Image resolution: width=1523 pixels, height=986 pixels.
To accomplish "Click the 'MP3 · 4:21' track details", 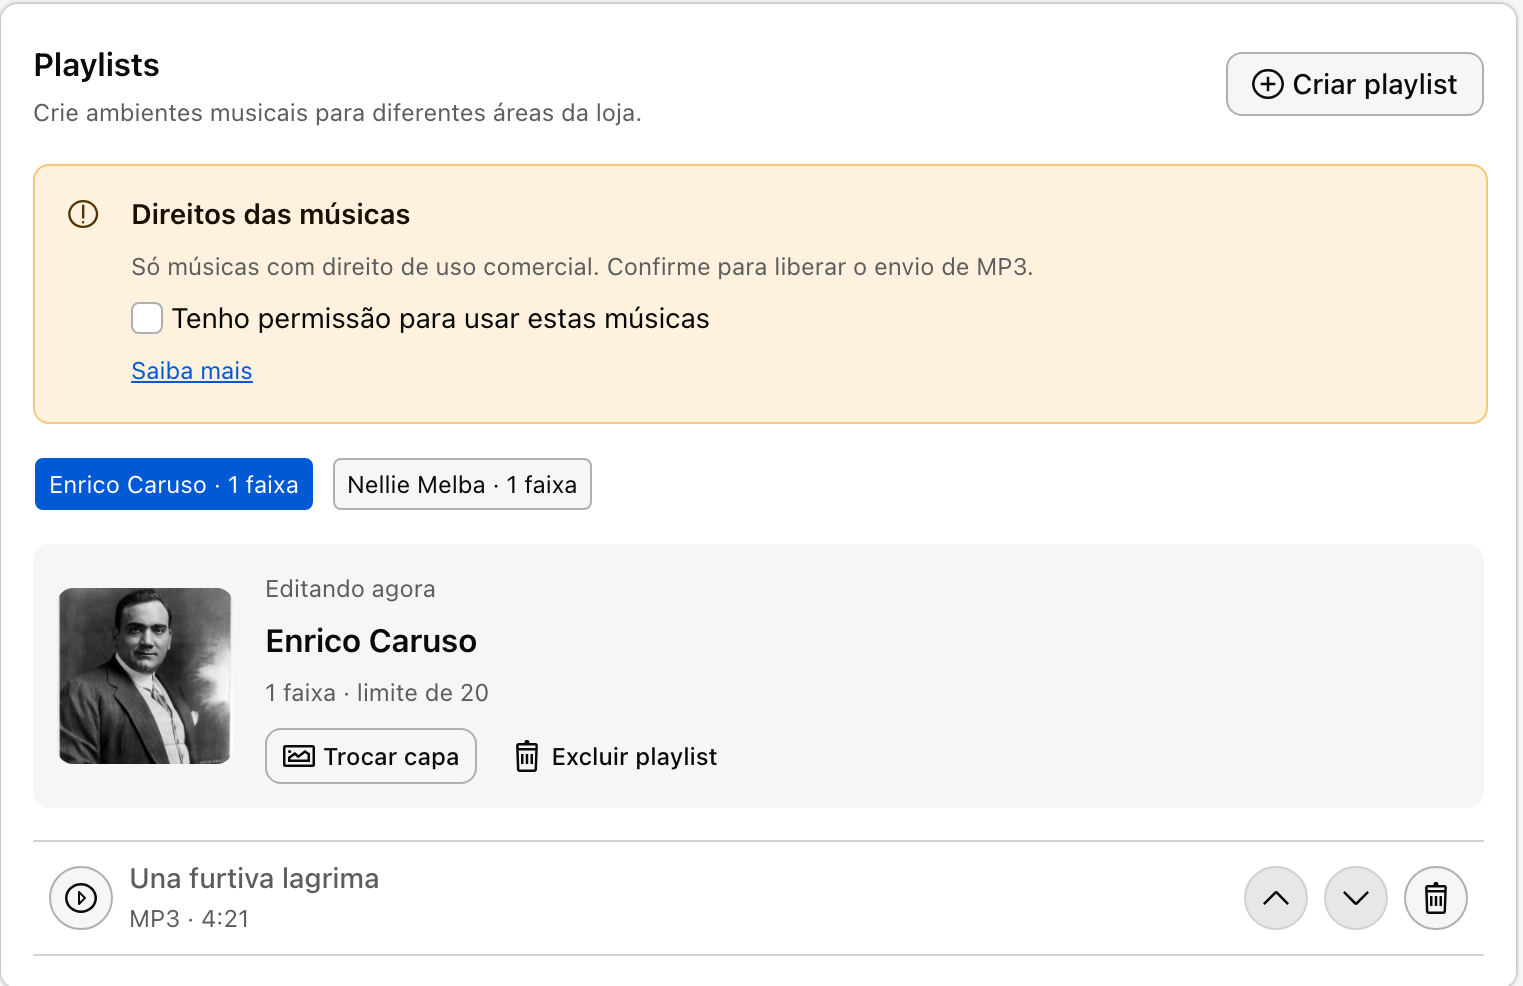I will [190, 919].
